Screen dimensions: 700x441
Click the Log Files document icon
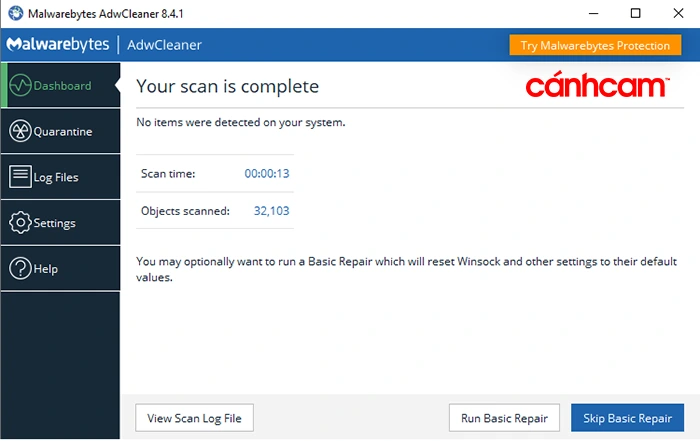(x=20, y=176)
